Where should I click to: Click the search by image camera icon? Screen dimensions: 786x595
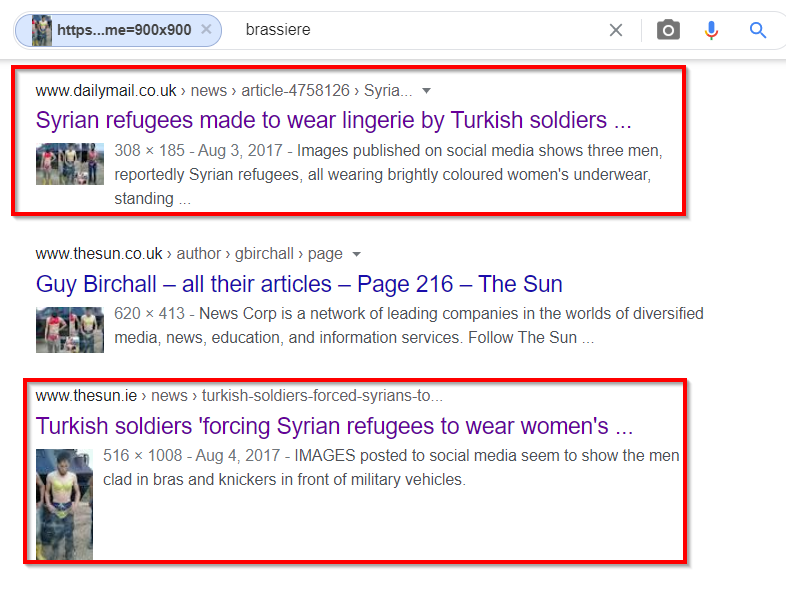point(668,30)
